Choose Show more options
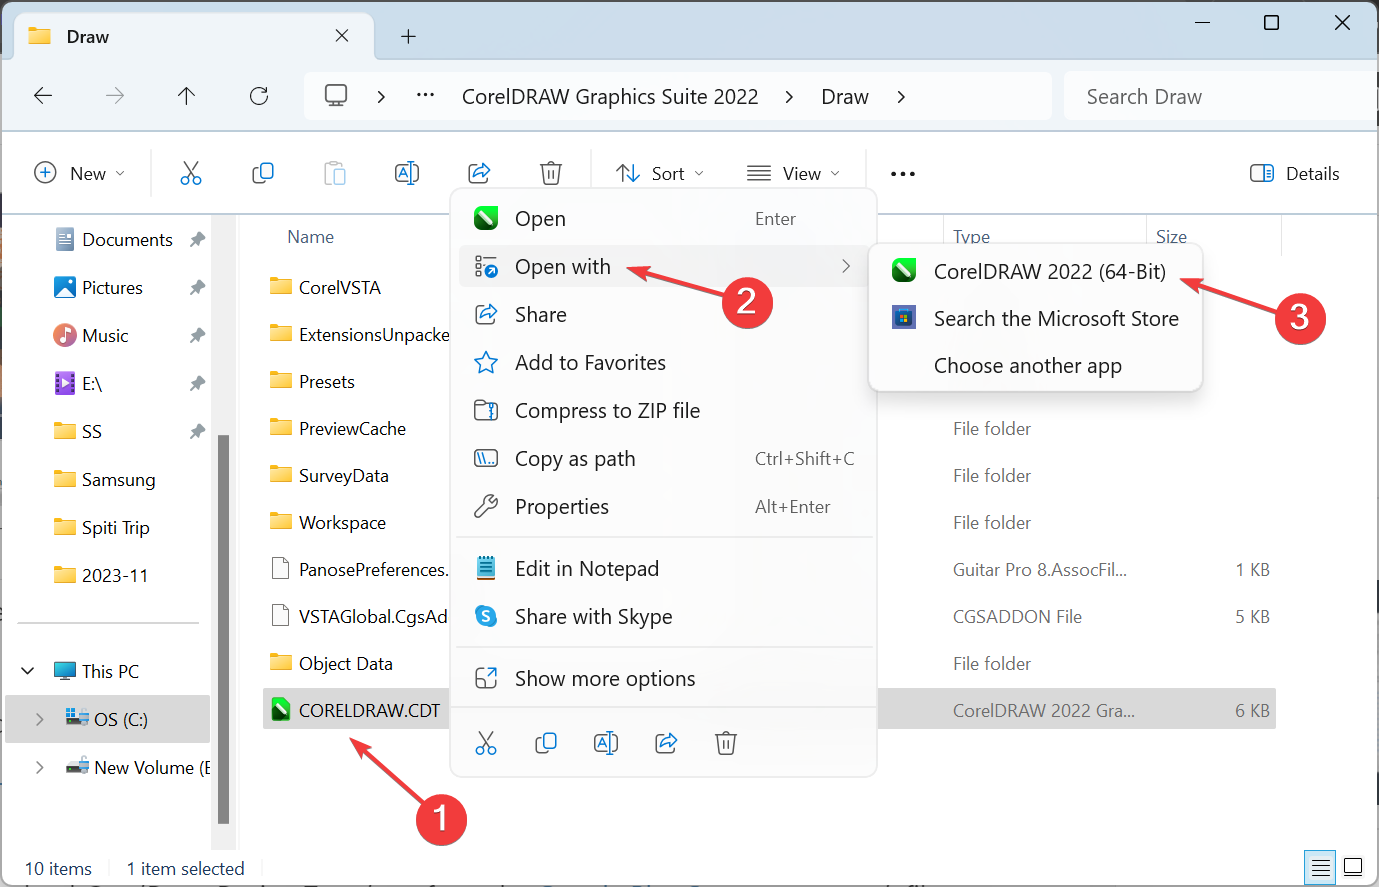Image resolution: width=1379 pixels, height=887 pixels. tap(664, 678)
